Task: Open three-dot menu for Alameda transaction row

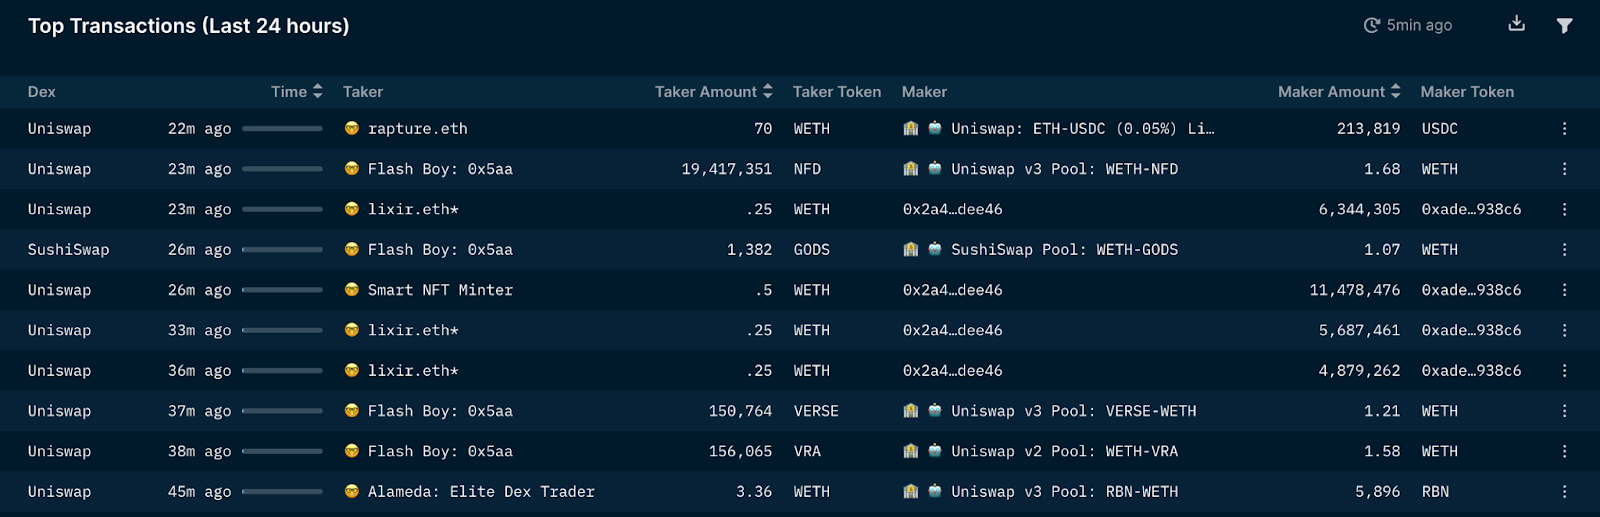Action: click(1564, 492)
